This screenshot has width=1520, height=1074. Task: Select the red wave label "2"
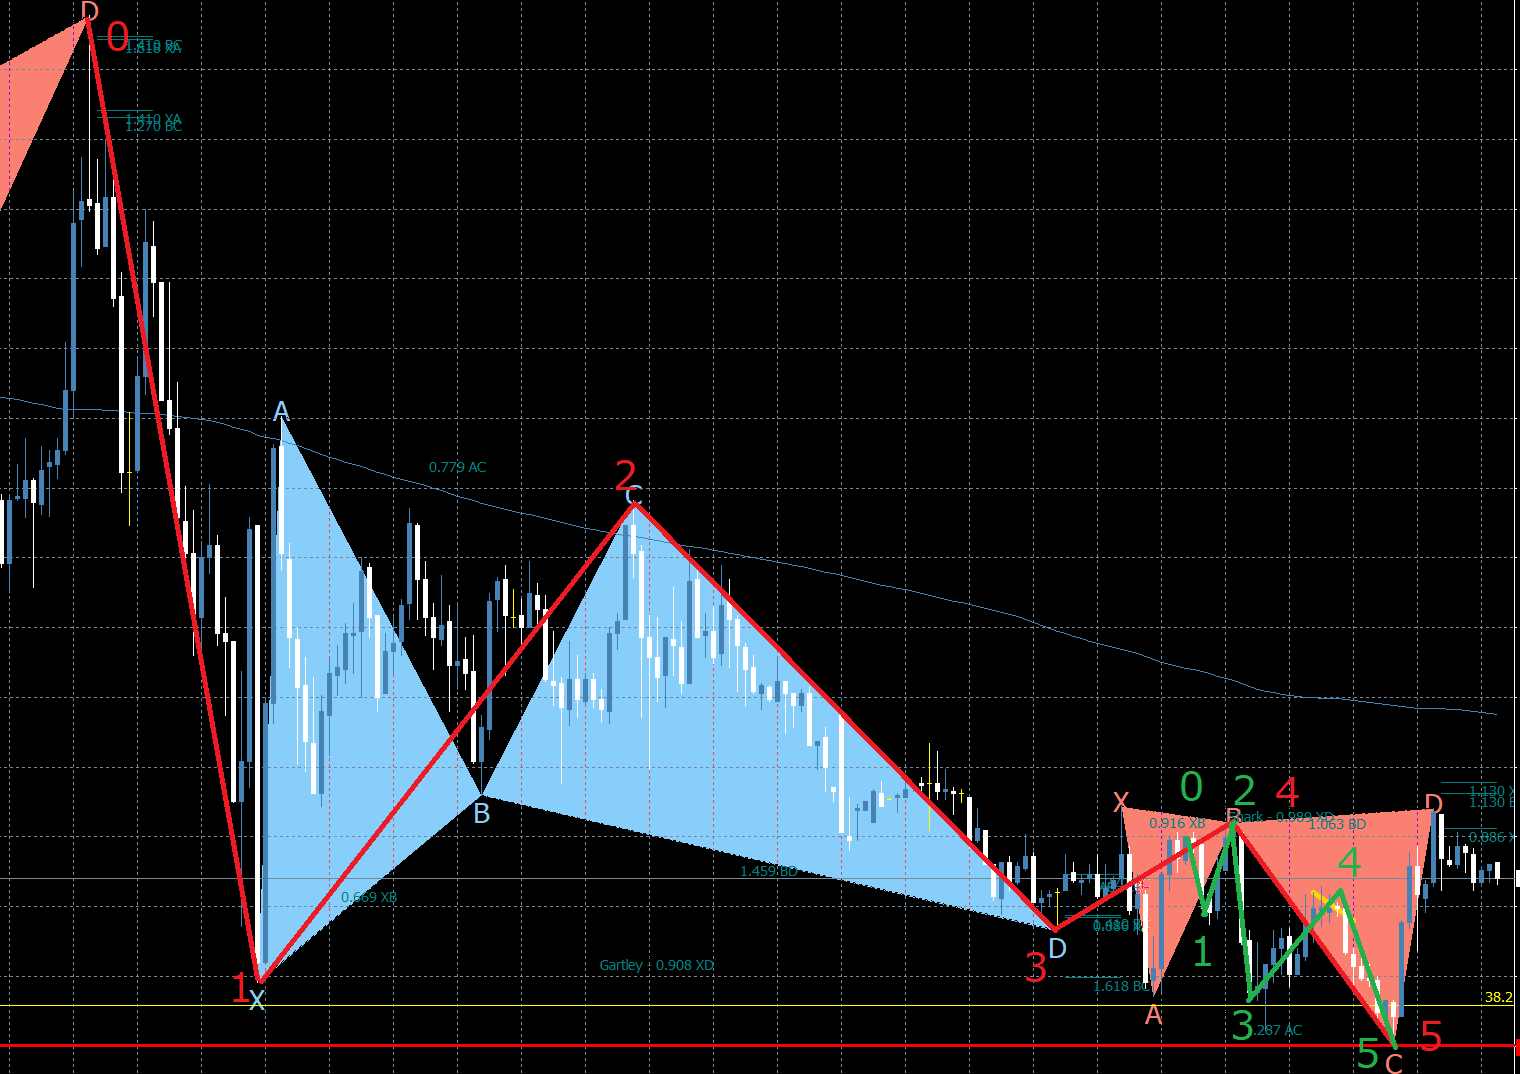coord(626,474)
